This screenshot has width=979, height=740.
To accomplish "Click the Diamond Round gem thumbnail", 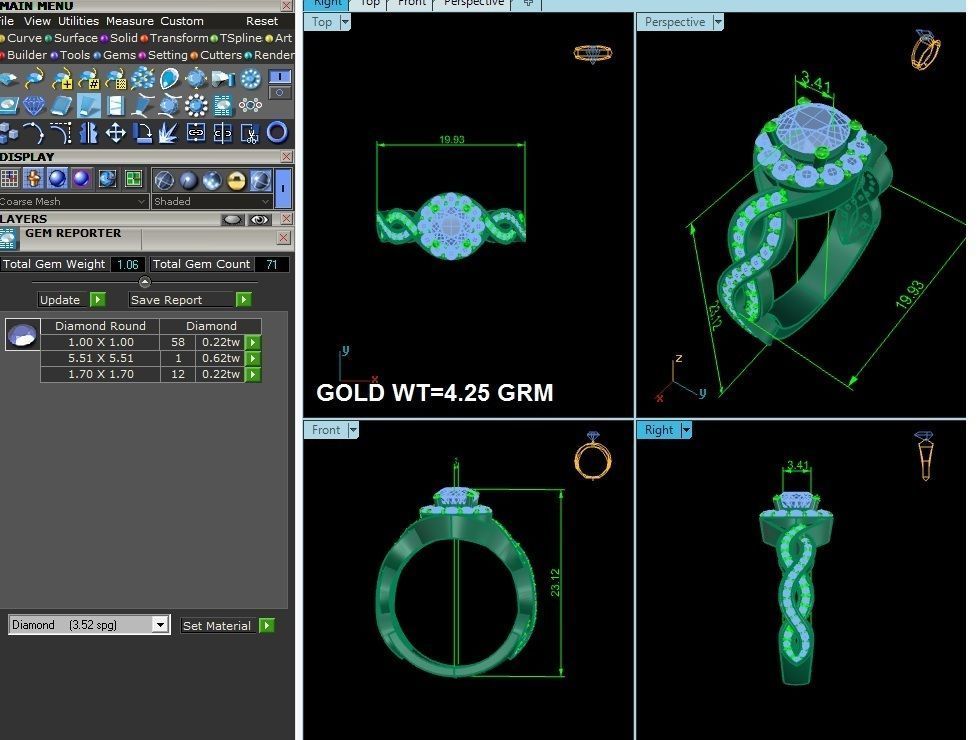I will (x=23, y=334).
